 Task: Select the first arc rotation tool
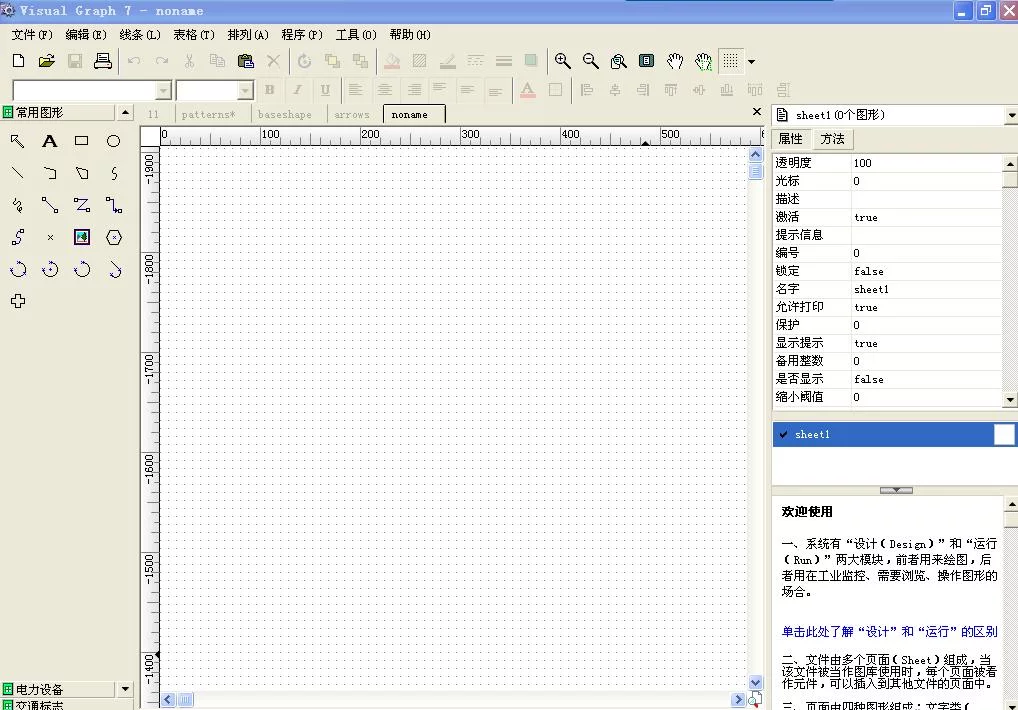18,269
